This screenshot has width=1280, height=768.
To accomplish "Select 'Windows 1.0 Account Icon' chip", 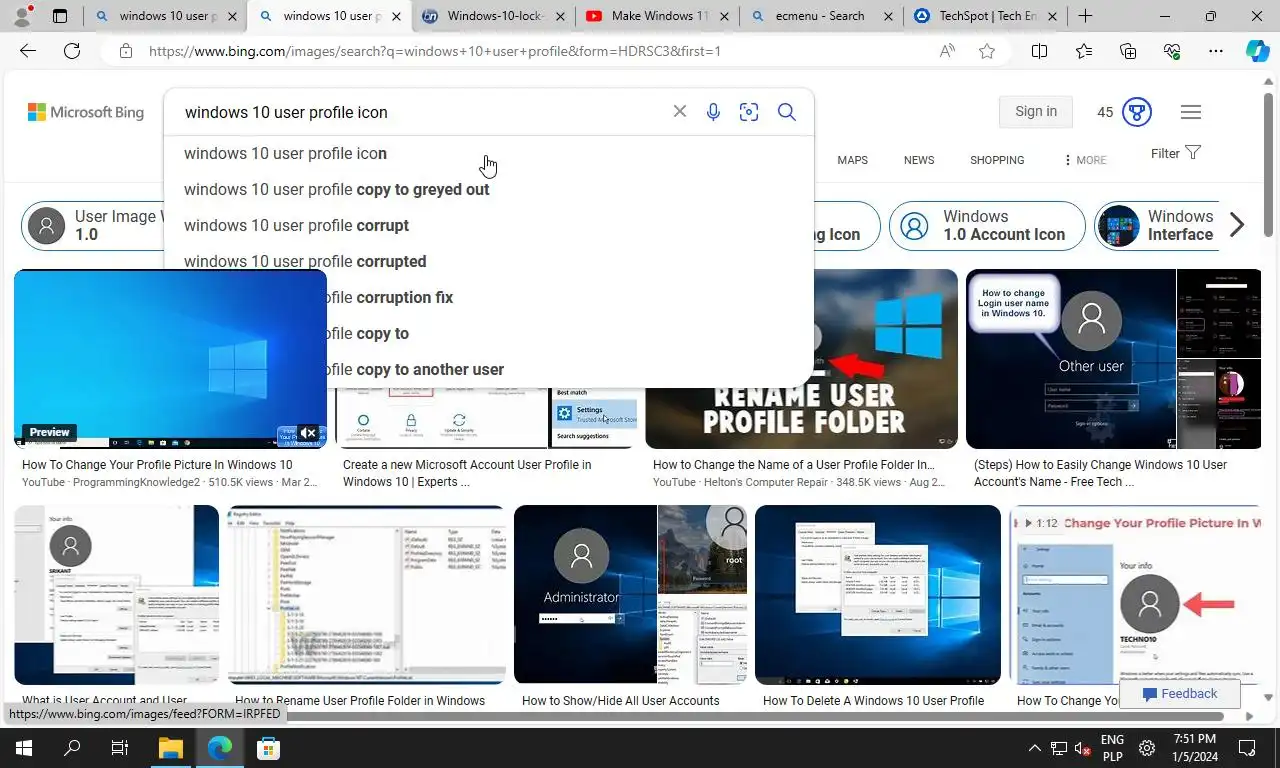I will [987, 225].
